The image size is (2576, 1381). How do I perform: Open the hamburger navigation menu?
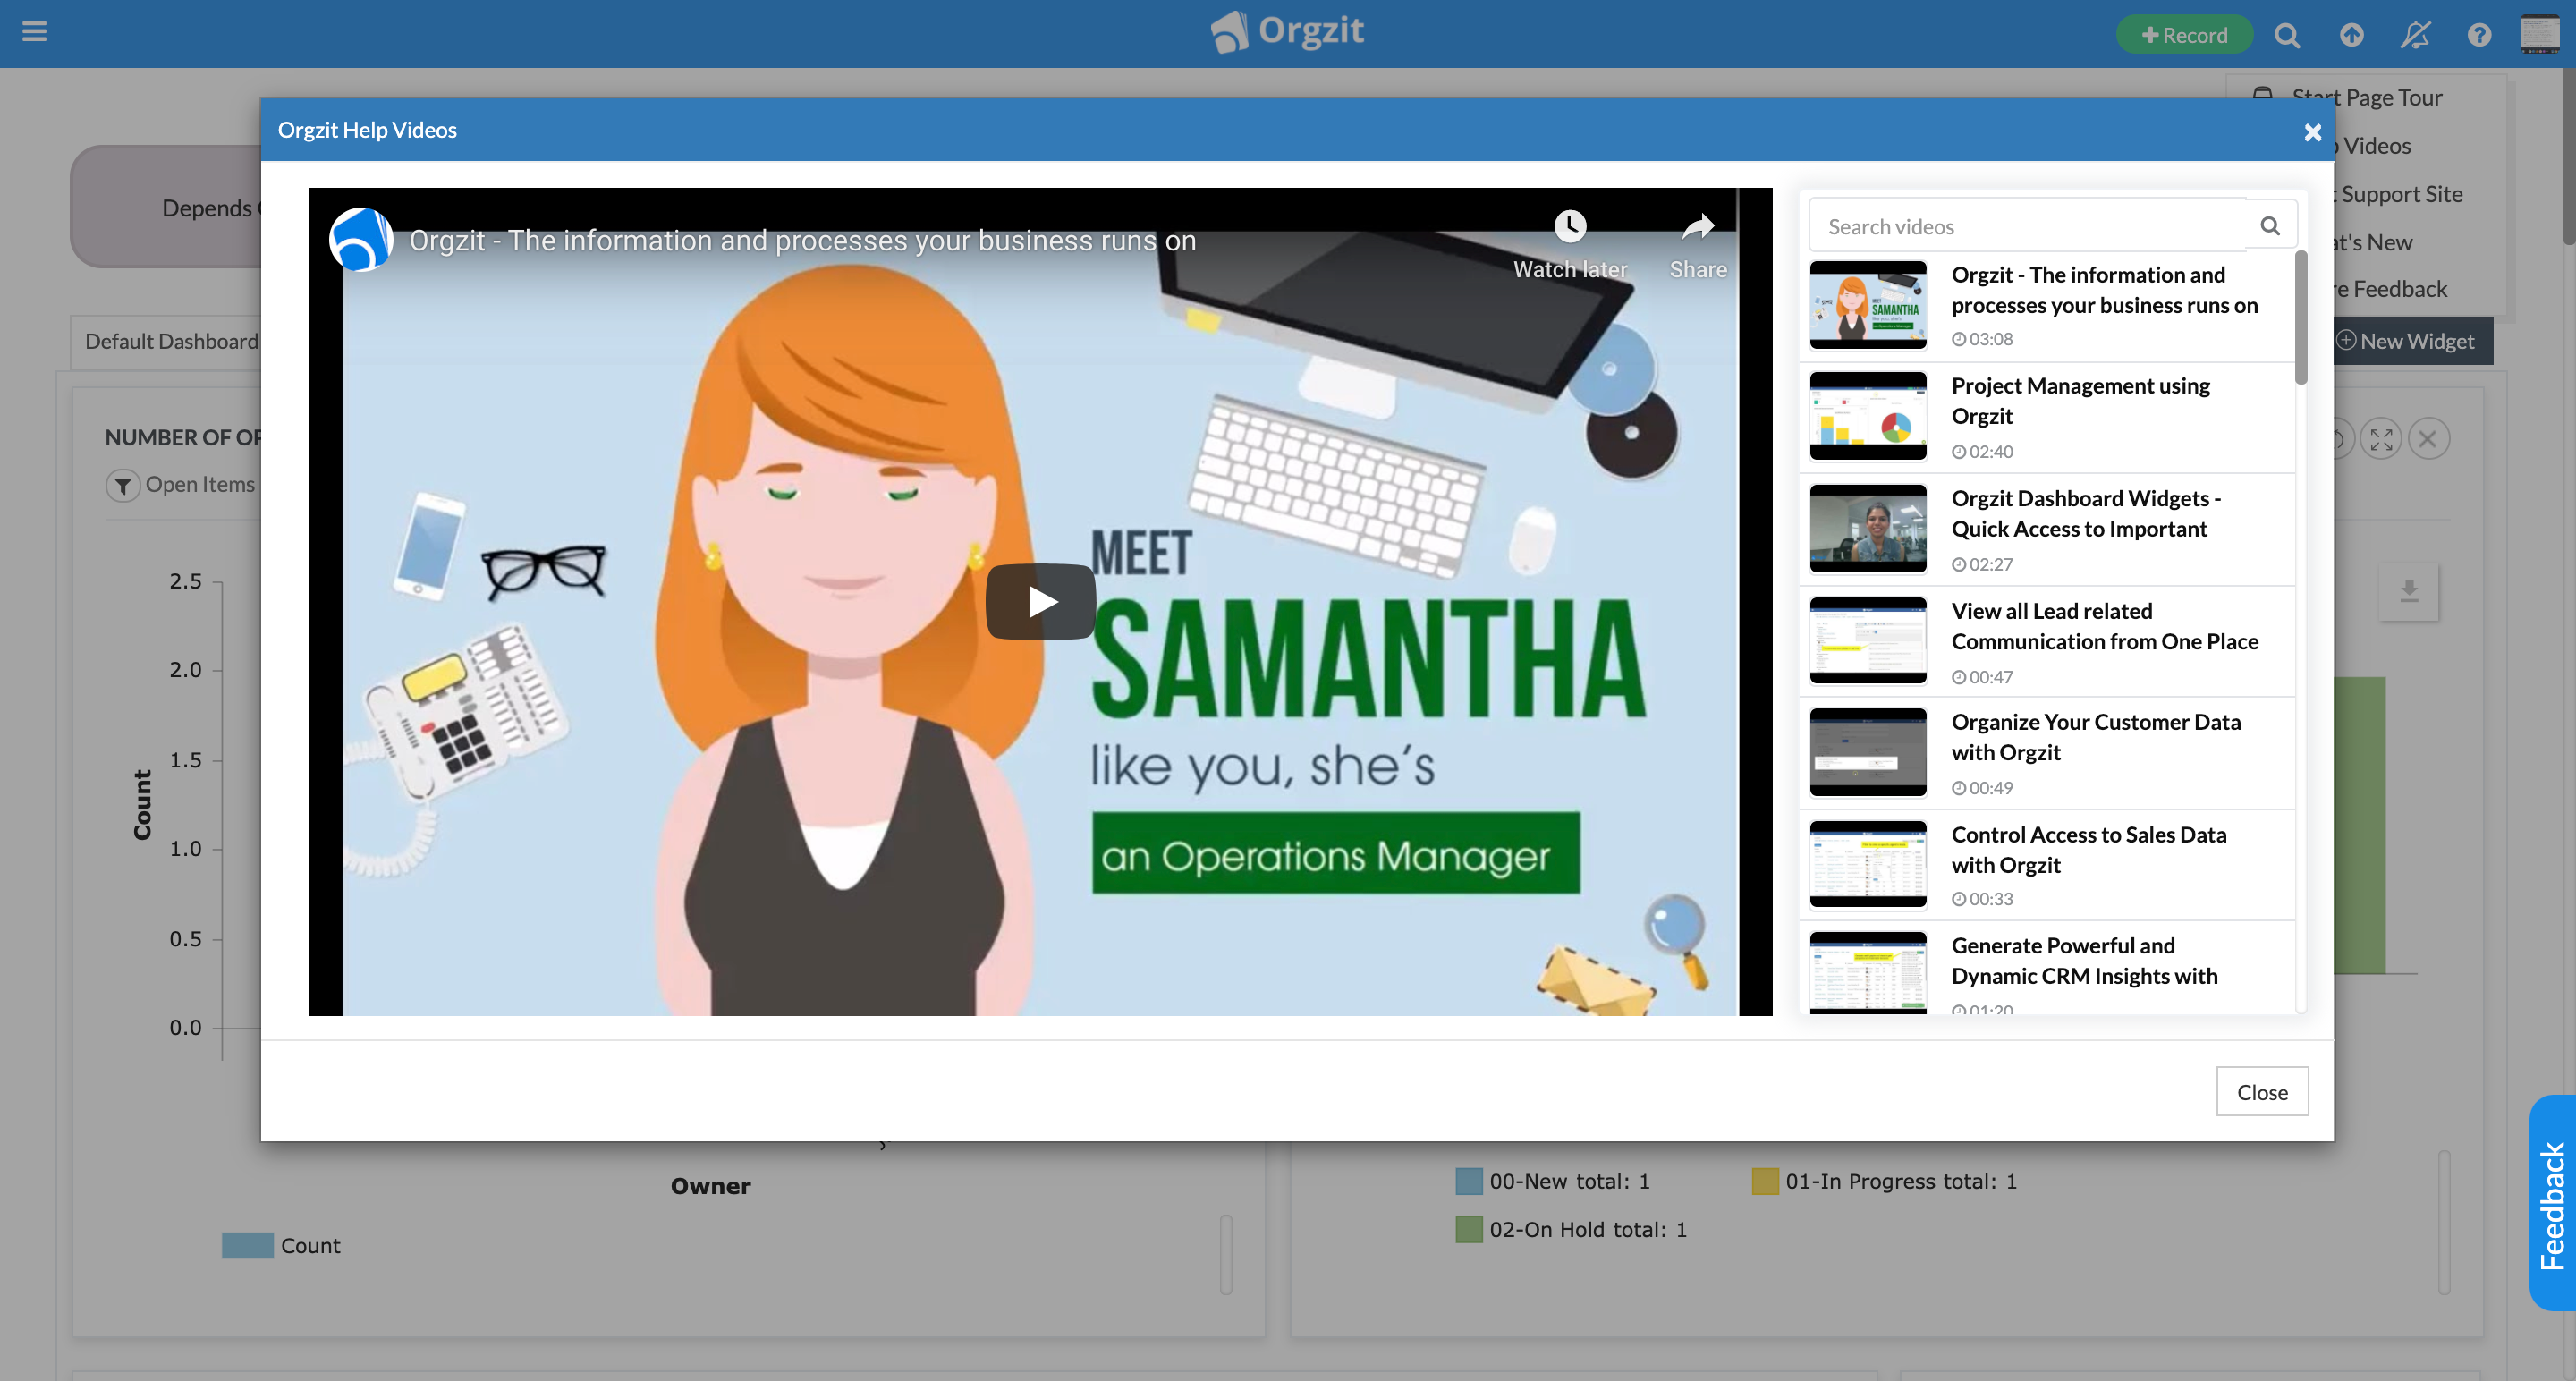click(34, 32)
